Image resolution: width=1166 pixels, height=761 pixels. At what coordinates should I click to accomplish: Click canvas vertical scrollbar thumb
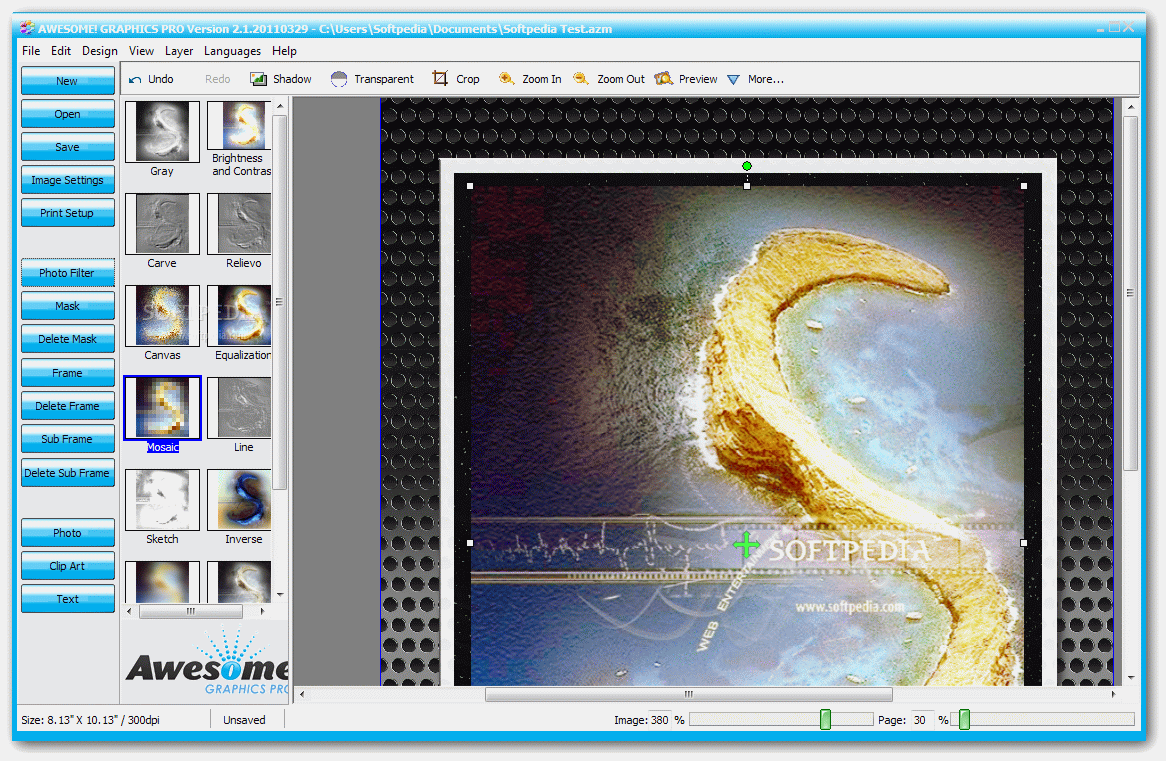(x=1130, y=293)
